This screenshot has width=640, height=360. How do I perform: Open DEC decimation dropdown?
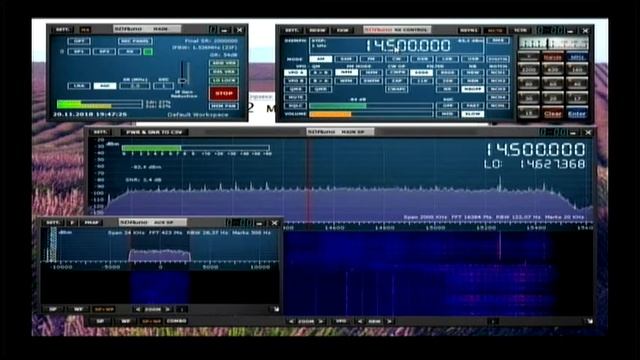click(x=163, y=86)
